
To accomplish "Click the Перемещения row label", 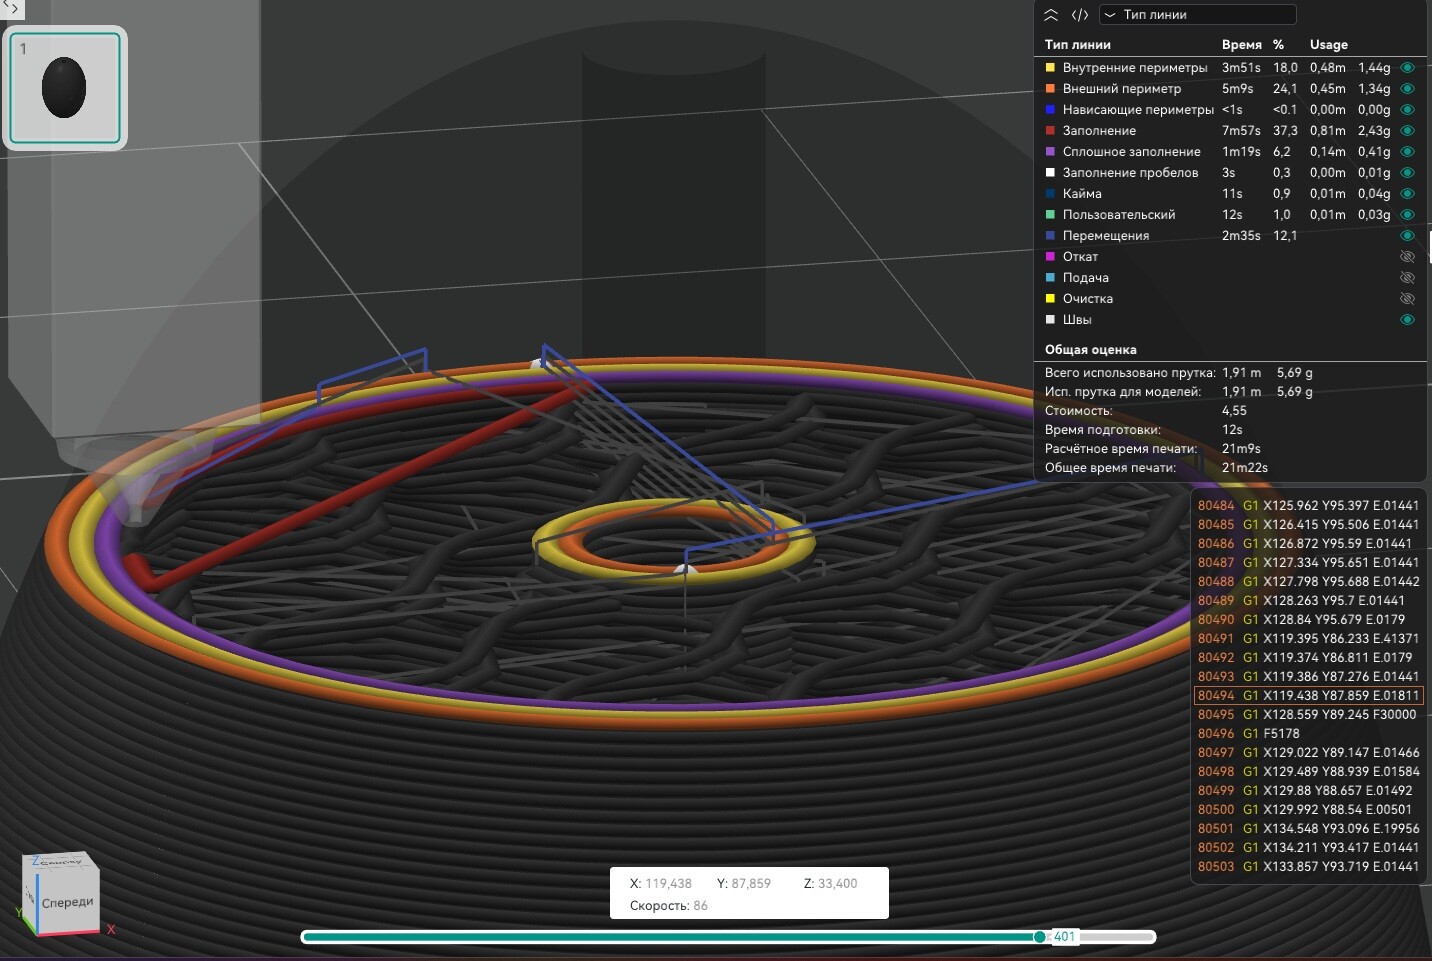I will click(1106, 236).
